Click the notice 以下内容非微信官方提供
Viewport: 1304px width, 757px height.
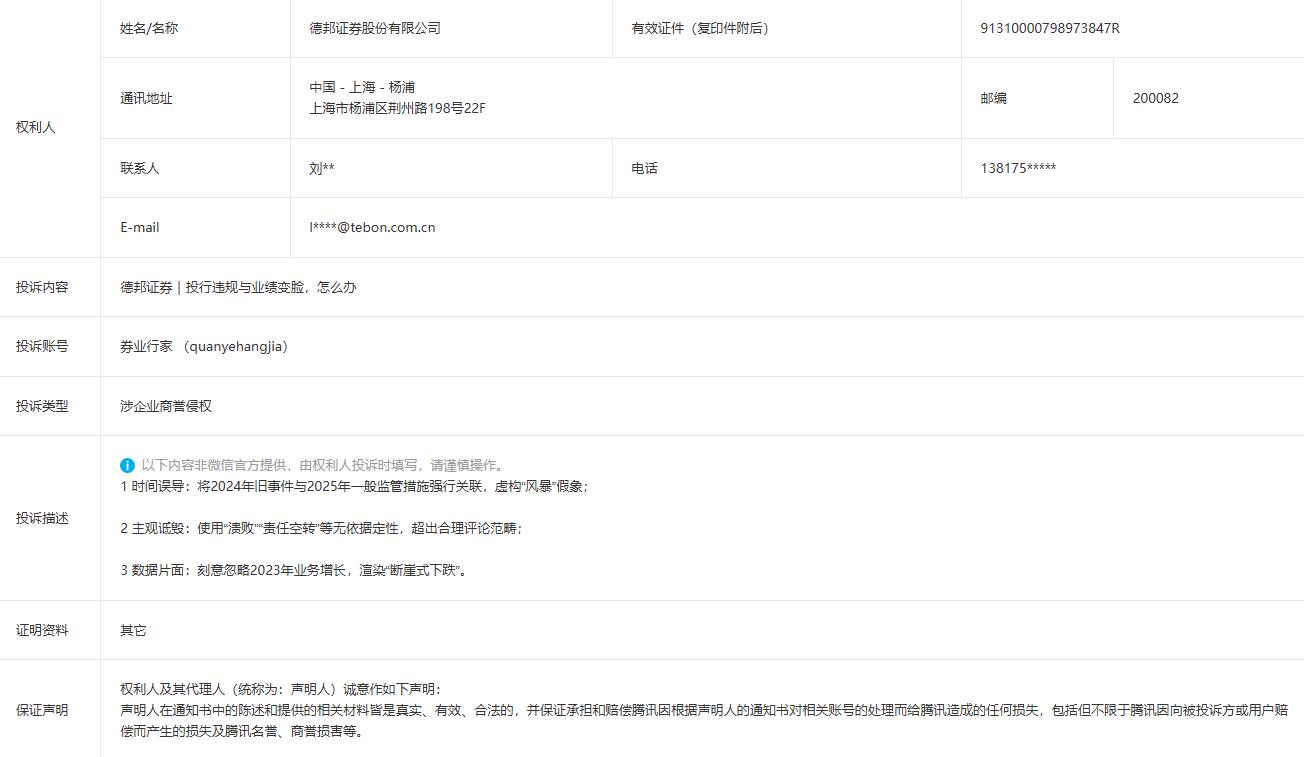pyautogui.click(x=323, y=465)
